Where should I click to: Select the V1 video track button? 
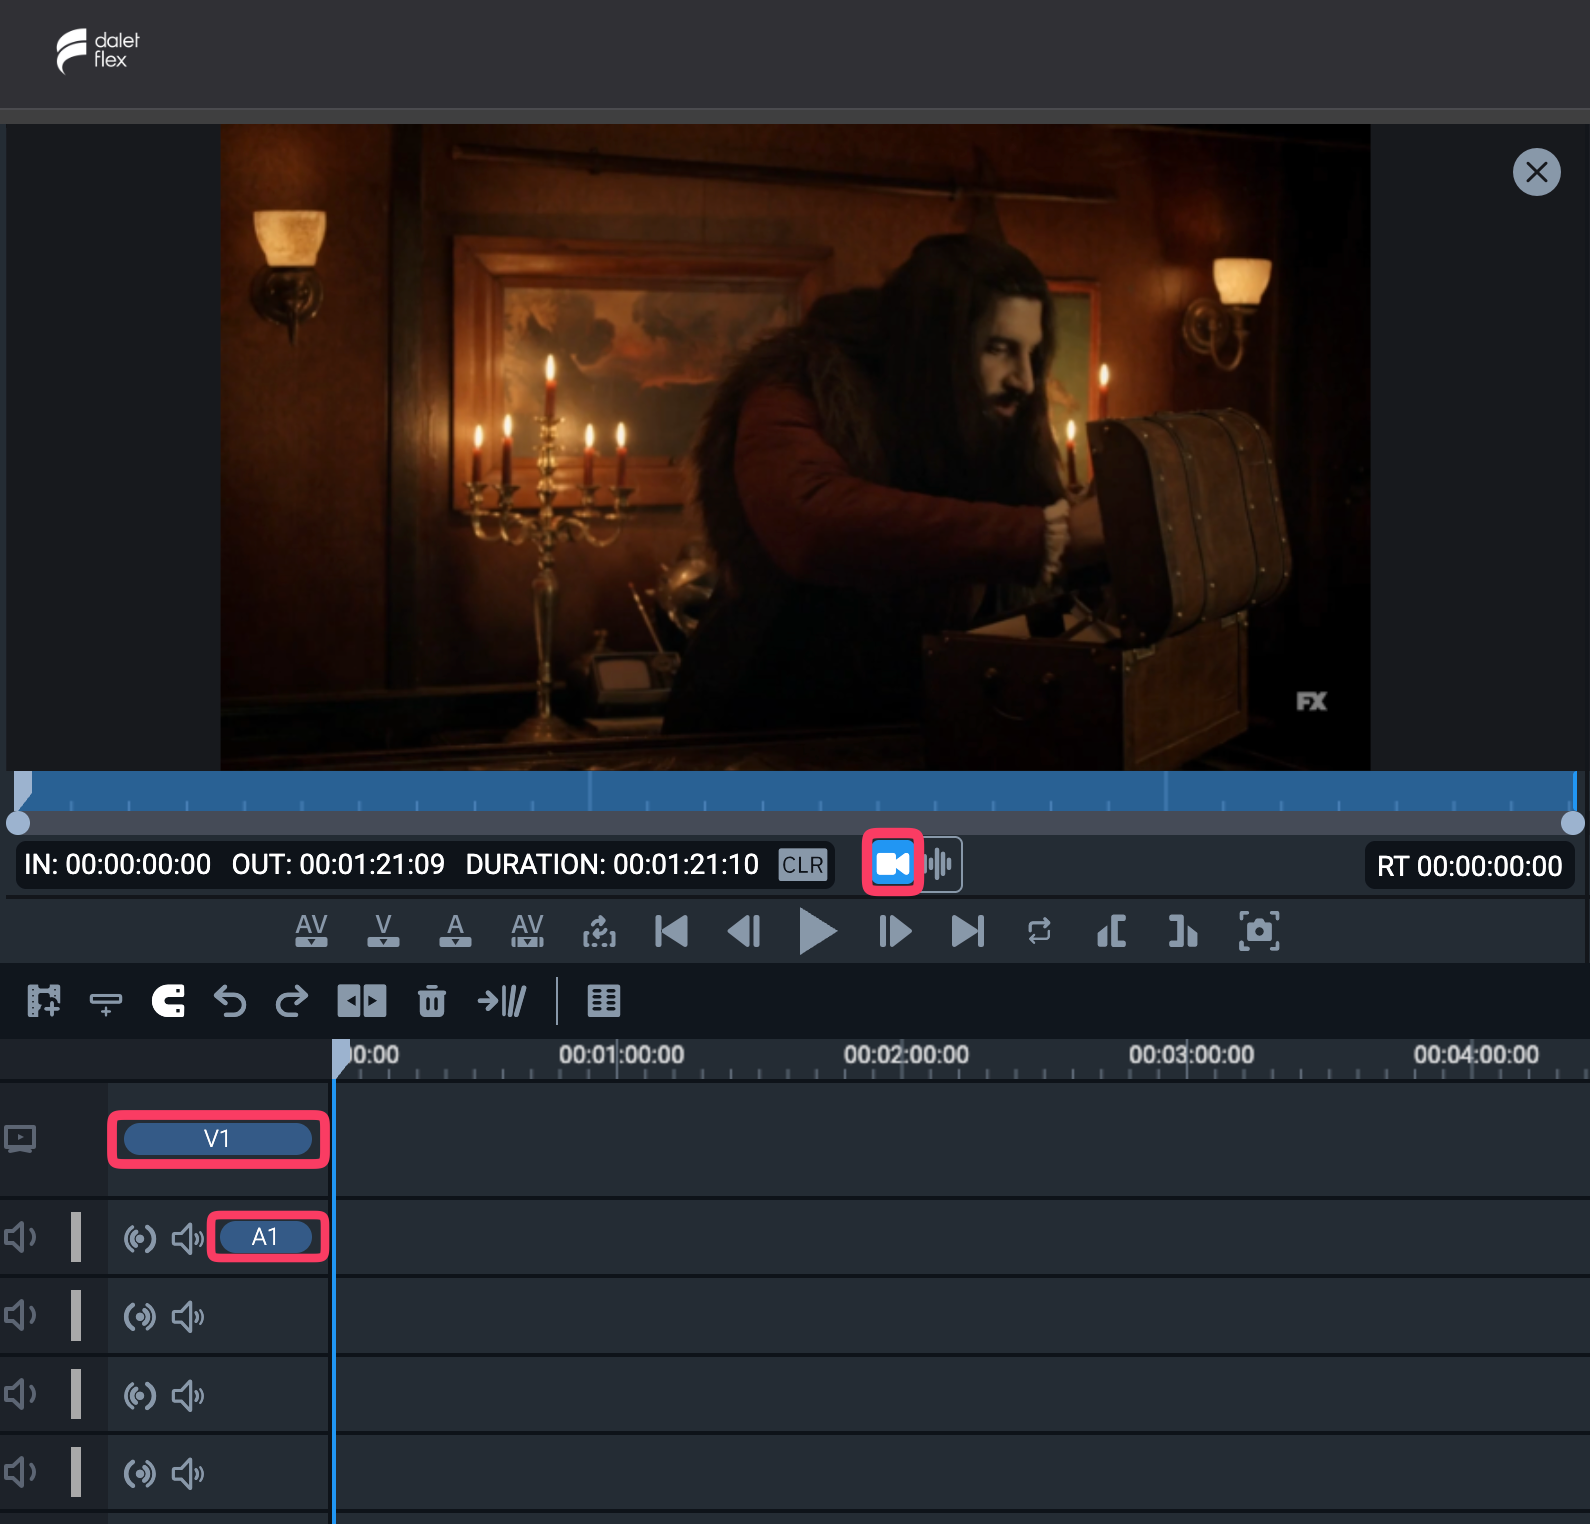(x=217, y=1139)
